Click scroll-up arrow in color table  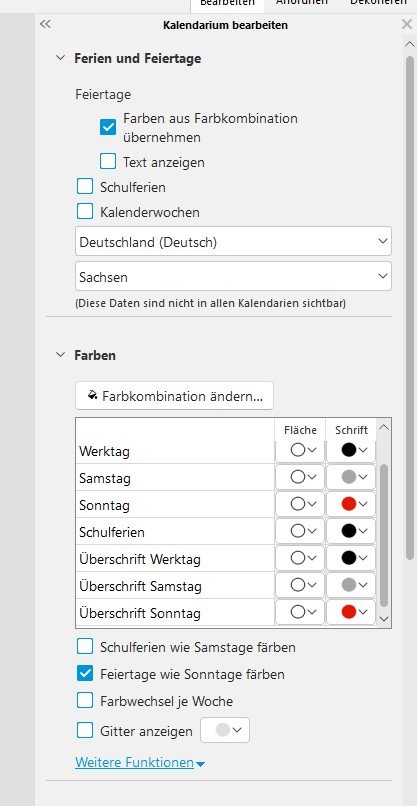pos(384,427)
